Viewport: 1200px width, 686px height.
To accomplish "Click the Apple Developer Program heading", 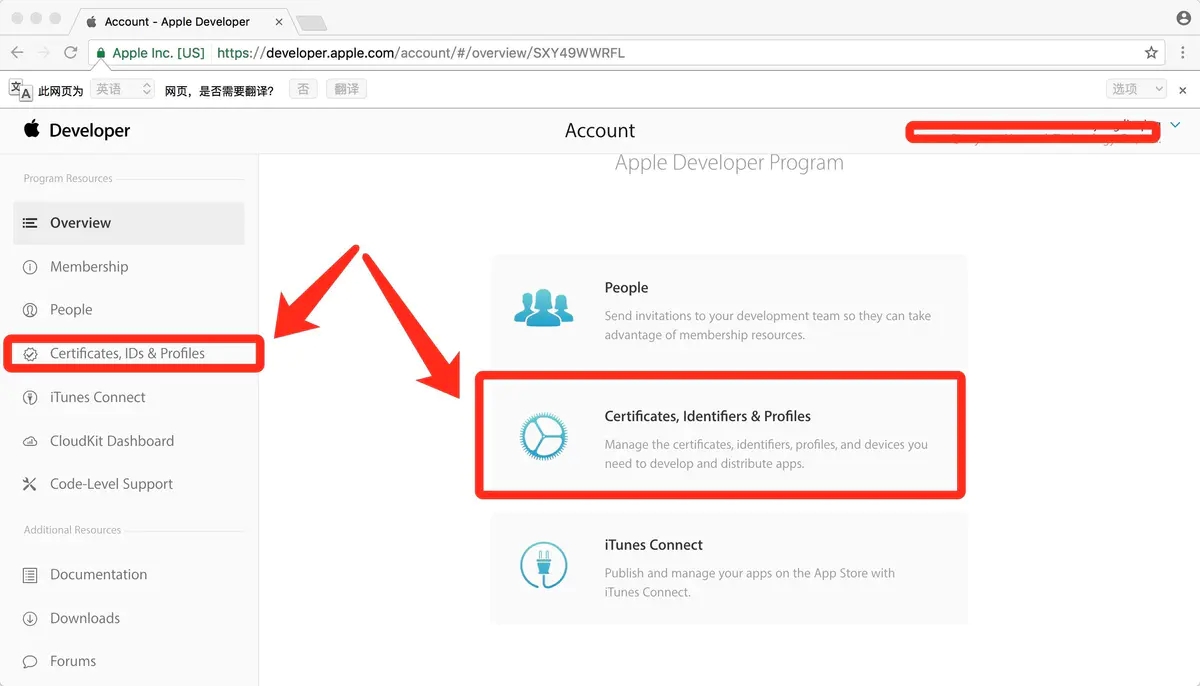I will coord(729,162).
